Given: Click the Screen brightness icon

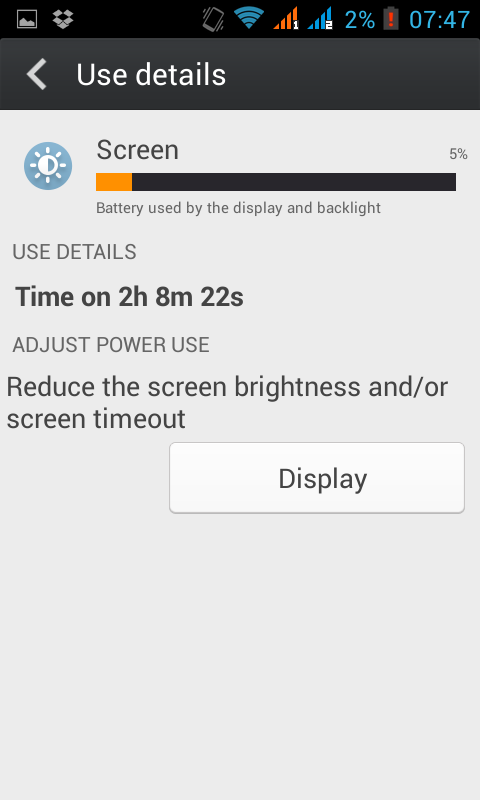Looking at the screenshot, I should pos(48,166).
